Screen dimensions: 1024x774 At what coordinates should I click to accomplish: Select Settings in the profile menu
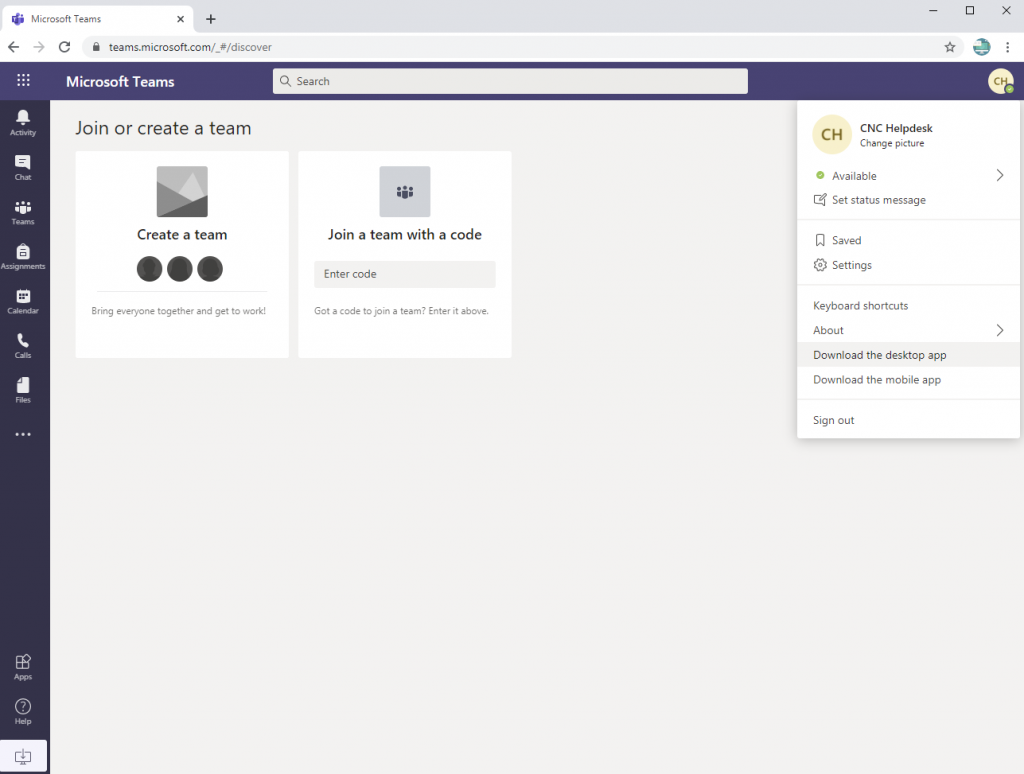point(851,265)
